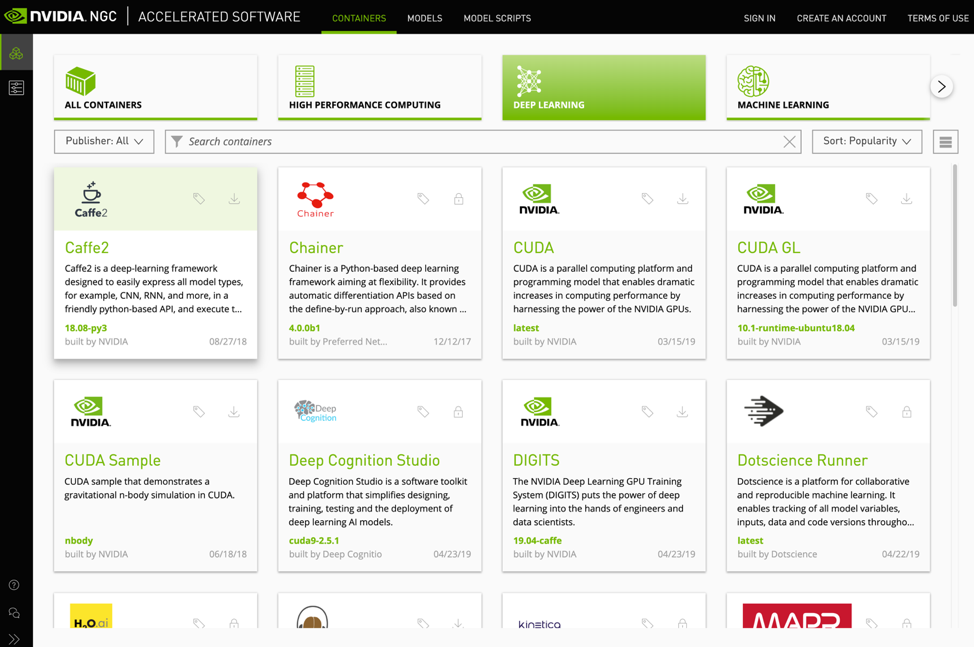Open the CUDA GL container title
Image resolution: width=974 pixels, height=647 pixels.
tap(768, 248)
